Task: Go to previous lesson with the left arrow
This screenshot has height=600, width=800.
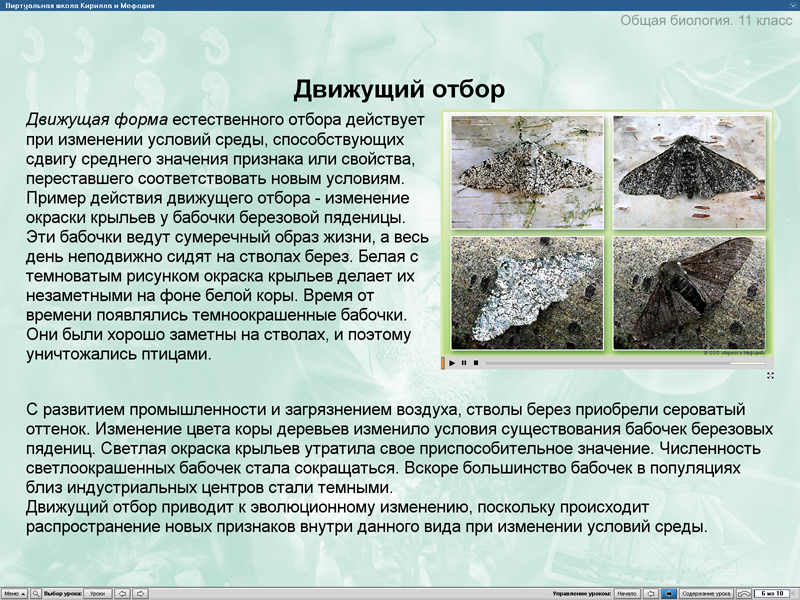Action: pyautogui.click(x=122, y=592)
